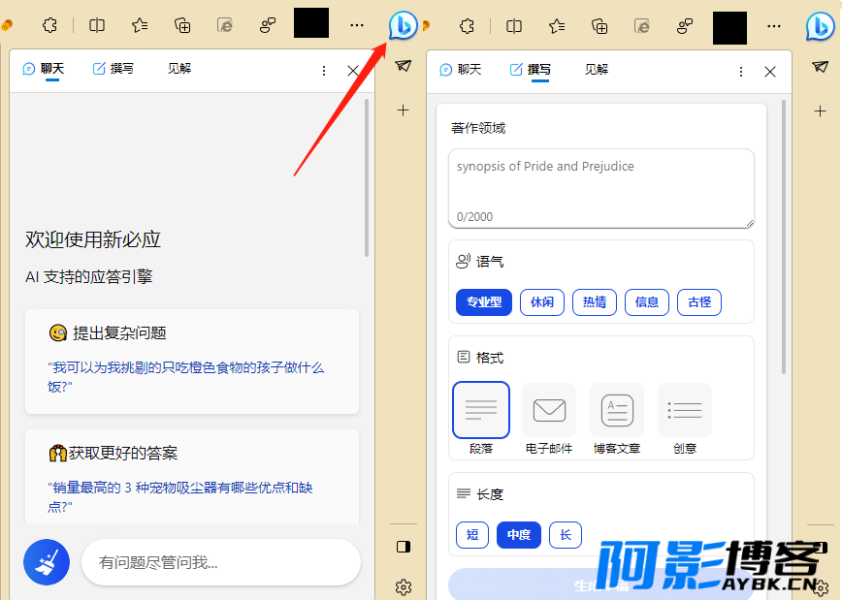Select the paragraph format icon
This screenshot has height=600, width=842.
[x=481, y=410]
